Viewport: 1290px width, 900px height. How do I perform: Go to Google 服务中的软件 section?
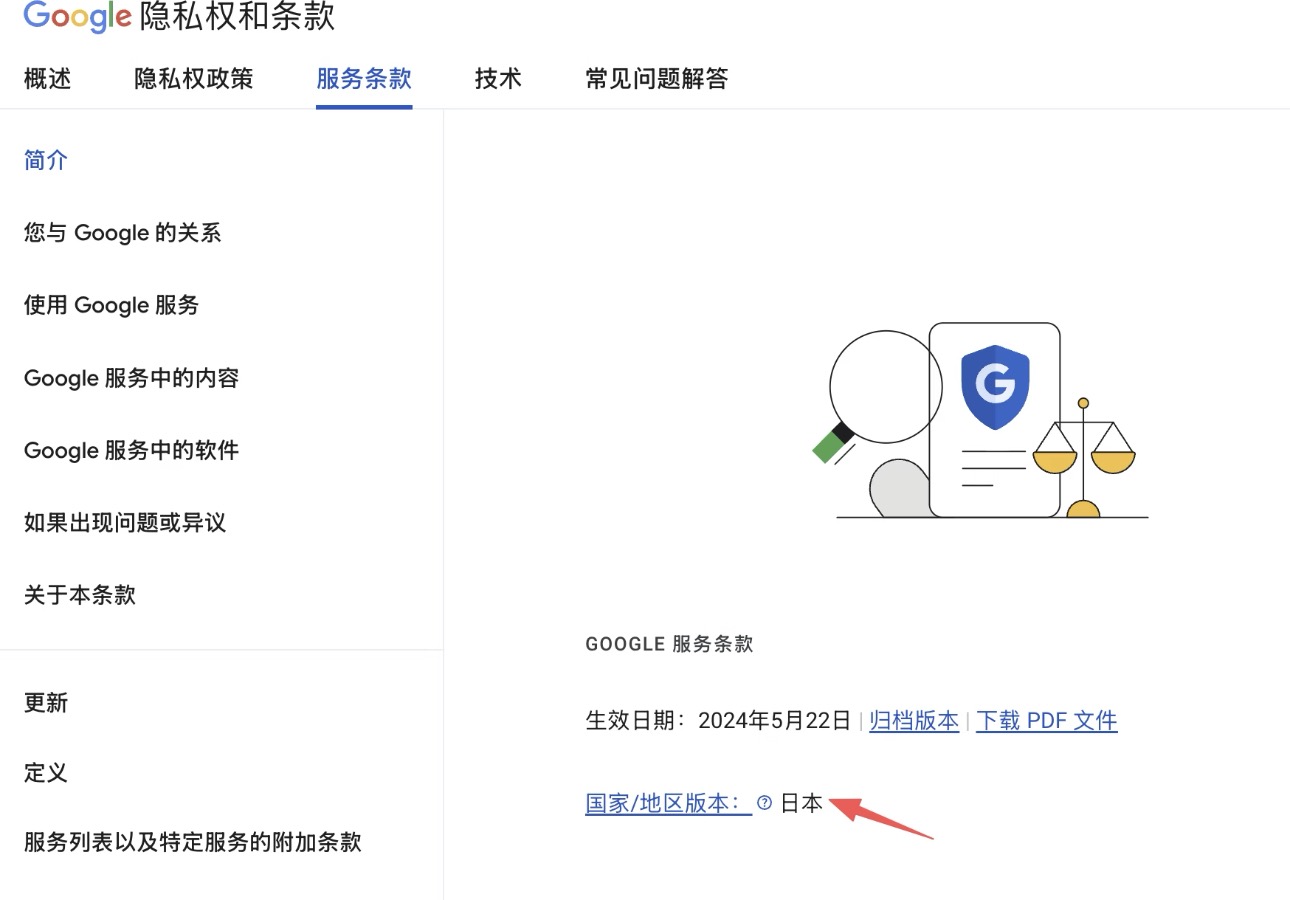pos(131,450)
